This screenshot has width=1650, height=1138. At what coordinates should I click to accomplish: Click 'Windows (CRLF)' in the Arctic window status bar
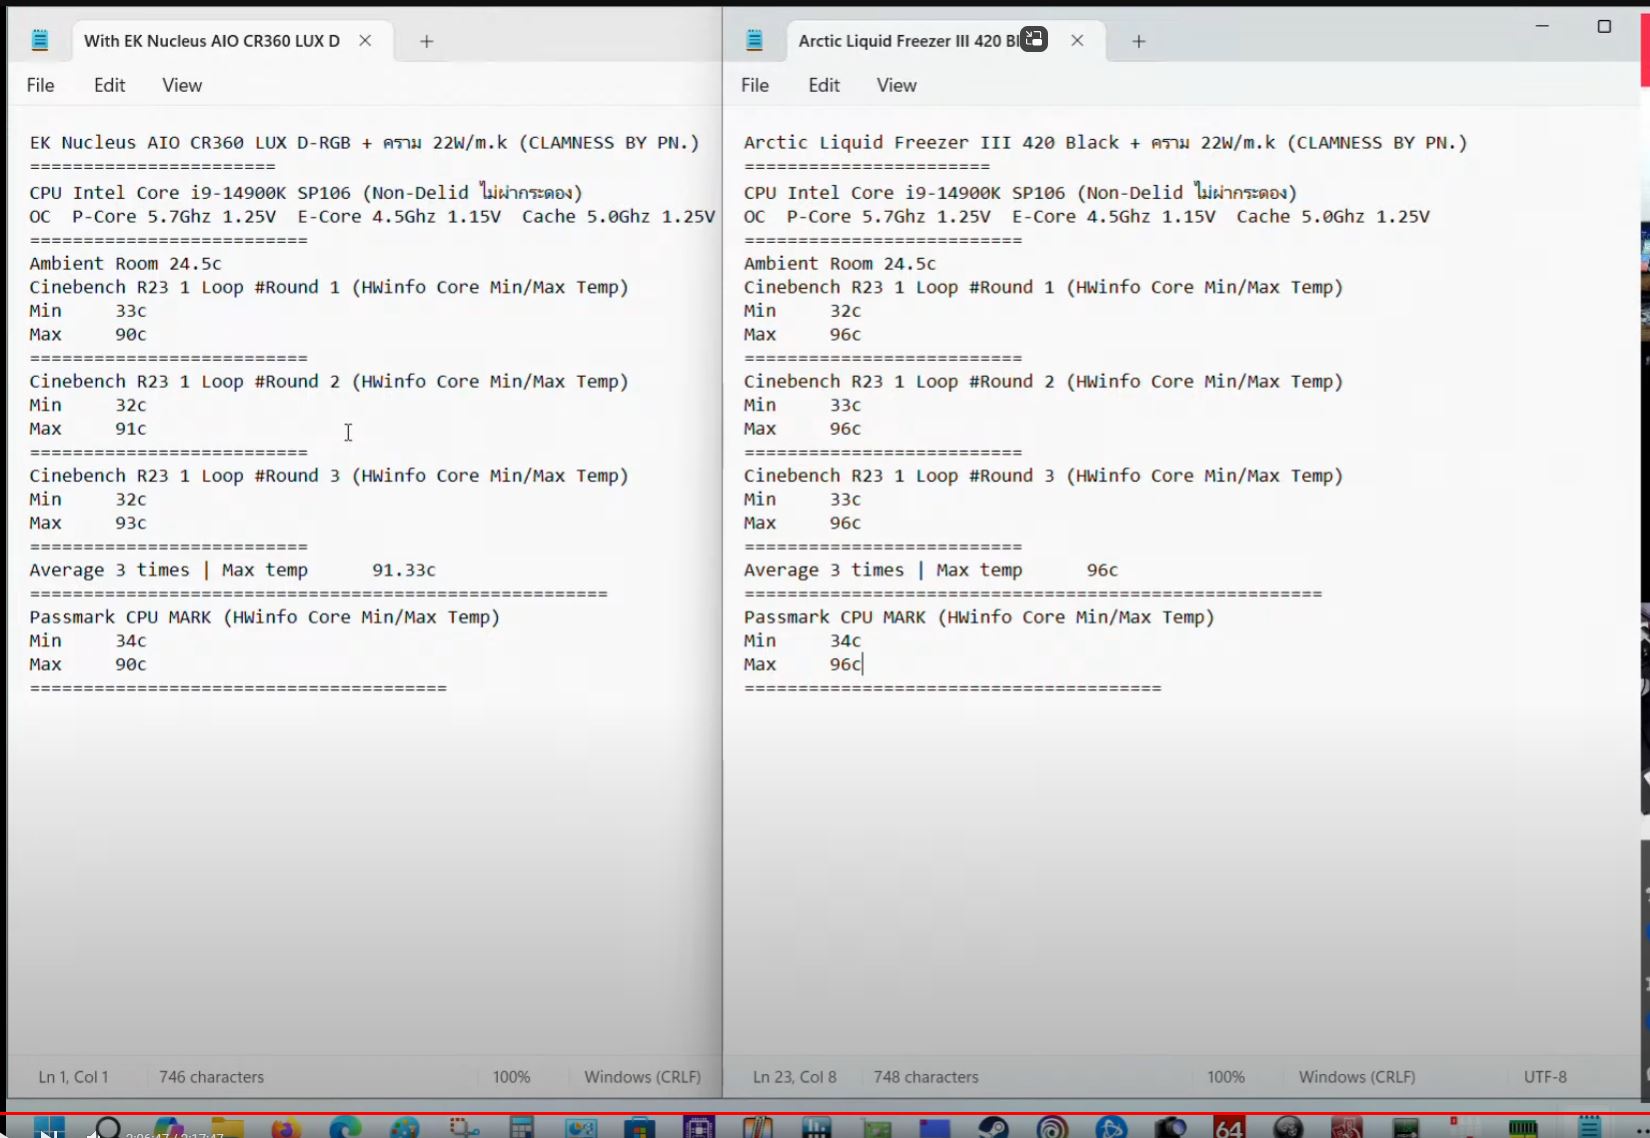(x=1357, y=1077)
